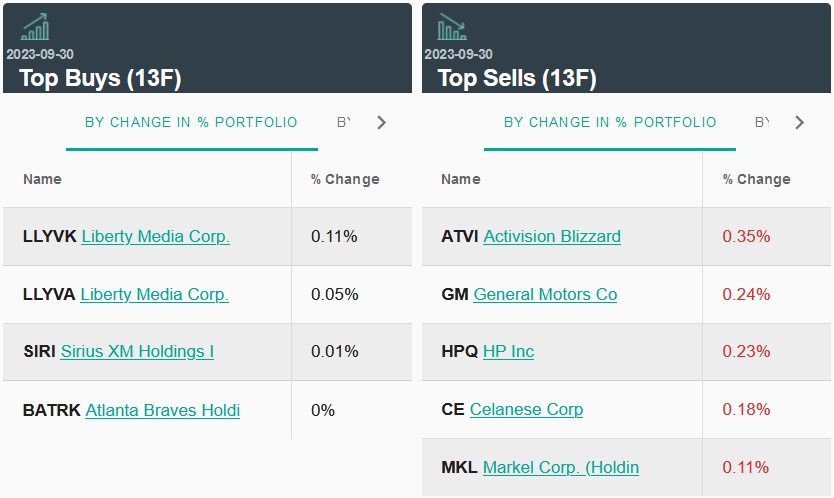The image size is (834, 498).
Task: Expand more tabs with the Top Buys chevron
Action: tap(381, 123)
